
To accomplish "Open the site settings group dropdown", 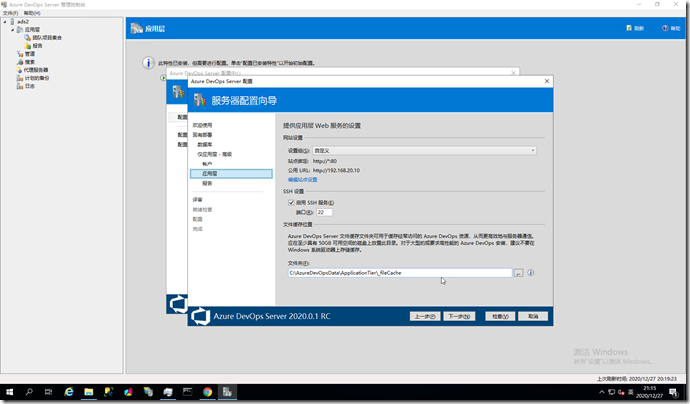I will coord(424,151).
